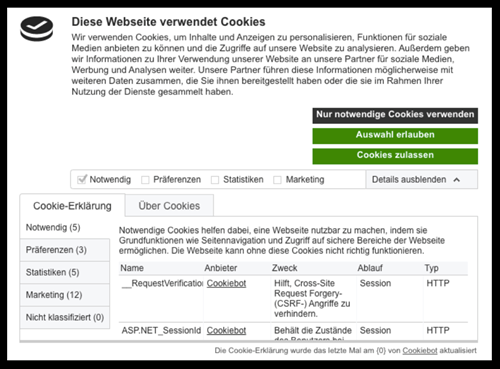Accept all with Cookies zulassen

[x=395, y=156]
